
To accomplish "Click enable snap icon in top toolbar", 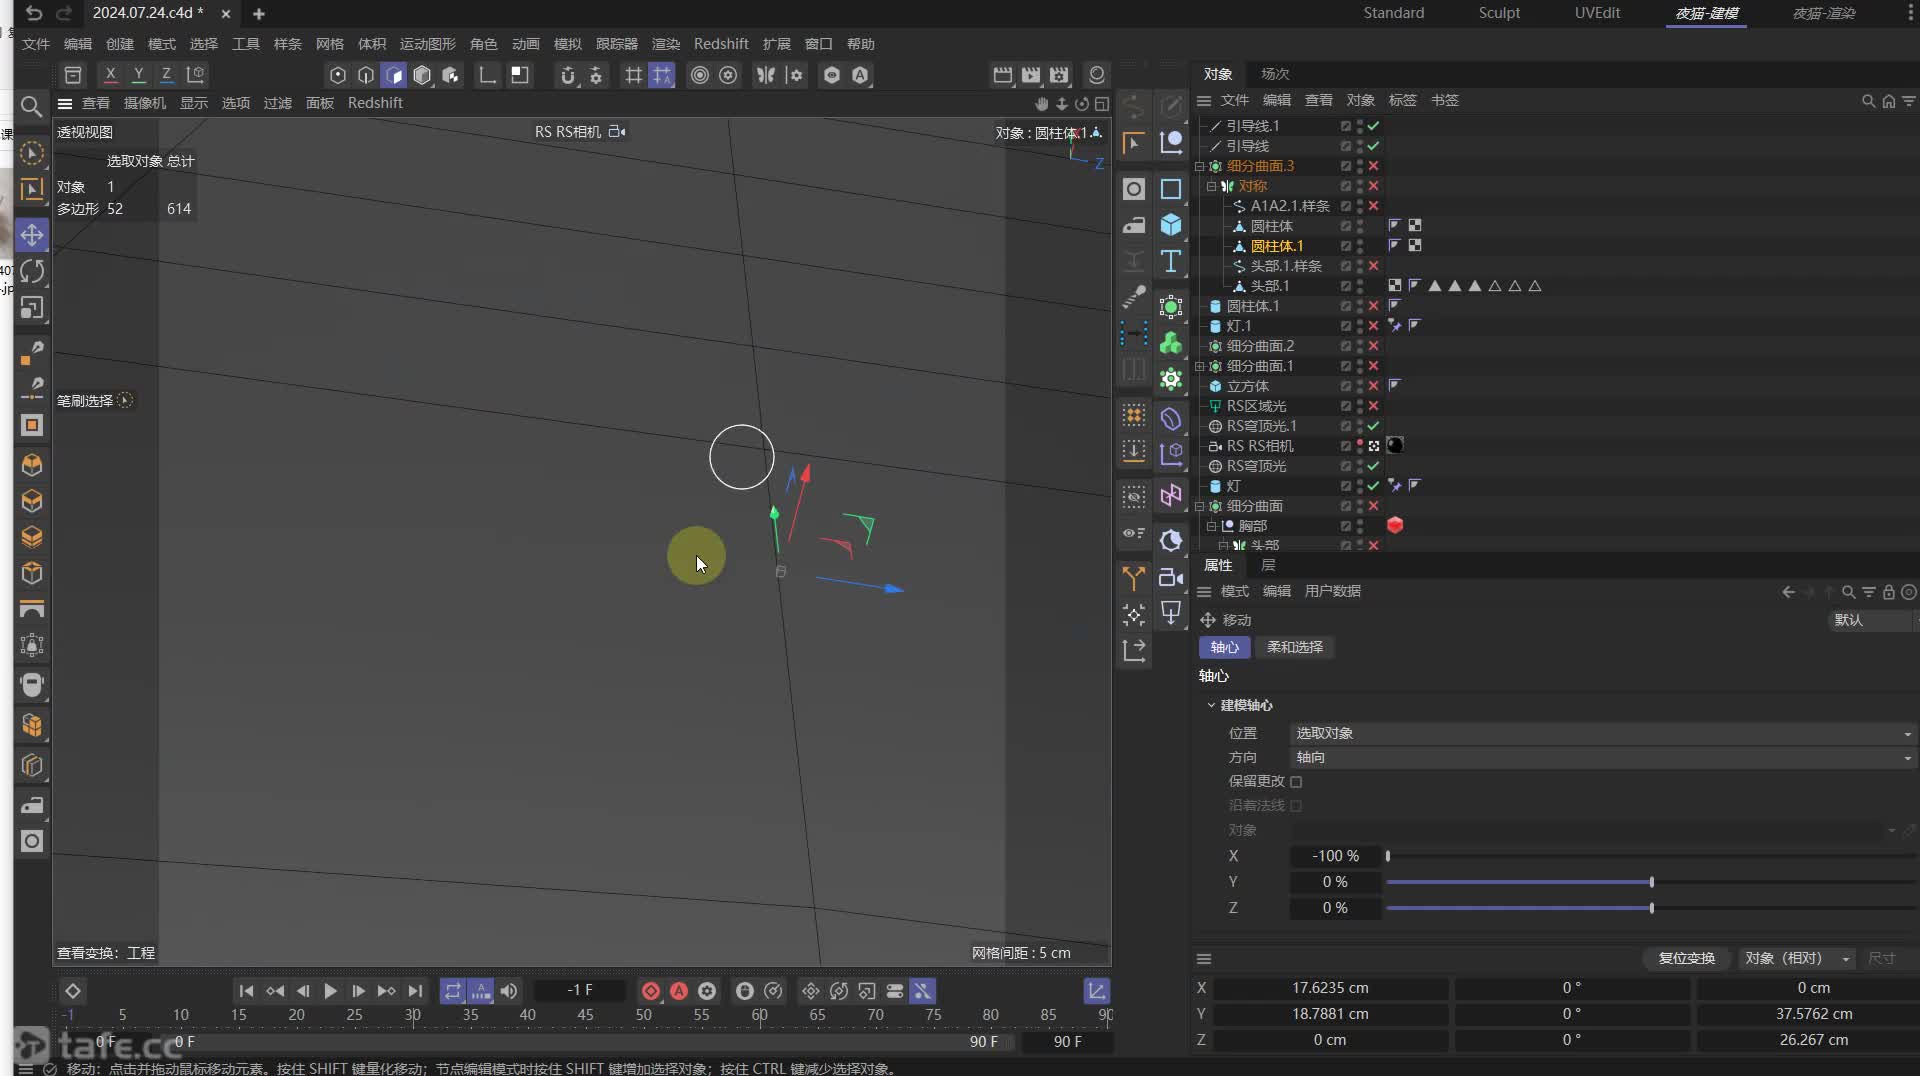I will tap(568, 75).
